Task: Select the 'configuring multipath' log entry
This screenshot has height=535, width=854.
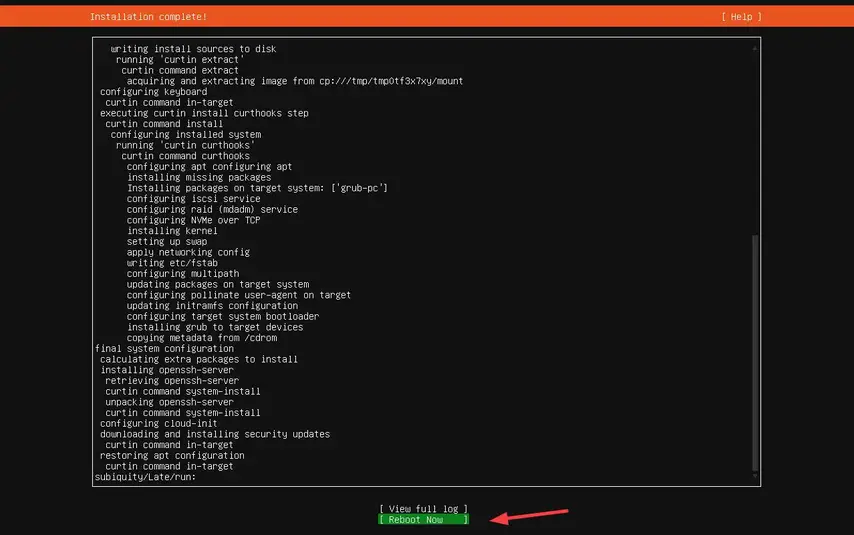Action: click(182, 273)
